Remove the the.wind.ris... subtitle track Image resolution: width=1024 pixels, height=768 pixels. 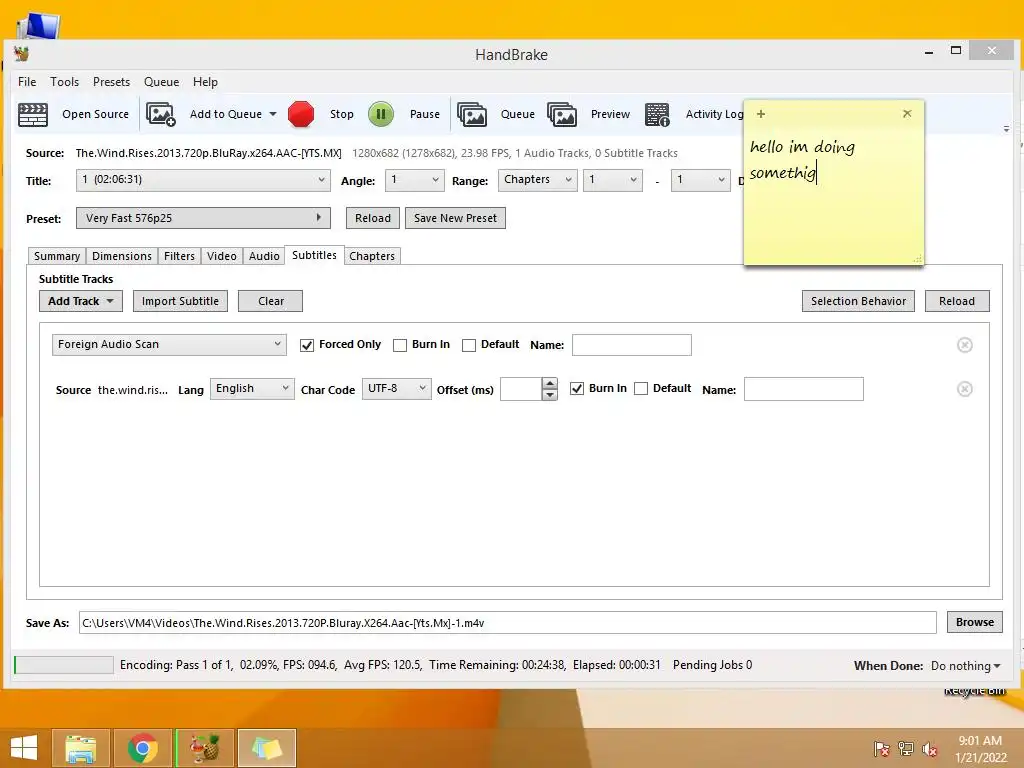965,389
